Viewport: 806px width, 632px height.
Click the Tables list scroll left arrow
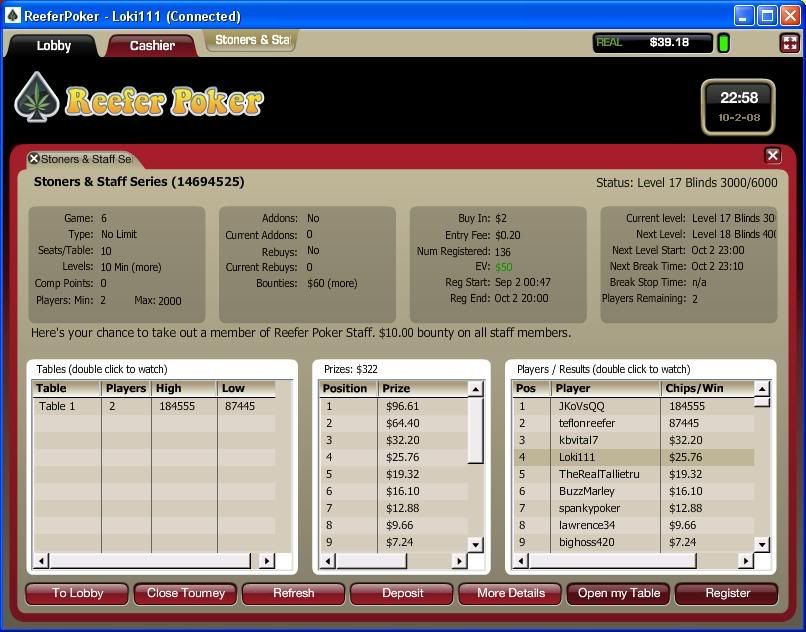tap(41, 561)
